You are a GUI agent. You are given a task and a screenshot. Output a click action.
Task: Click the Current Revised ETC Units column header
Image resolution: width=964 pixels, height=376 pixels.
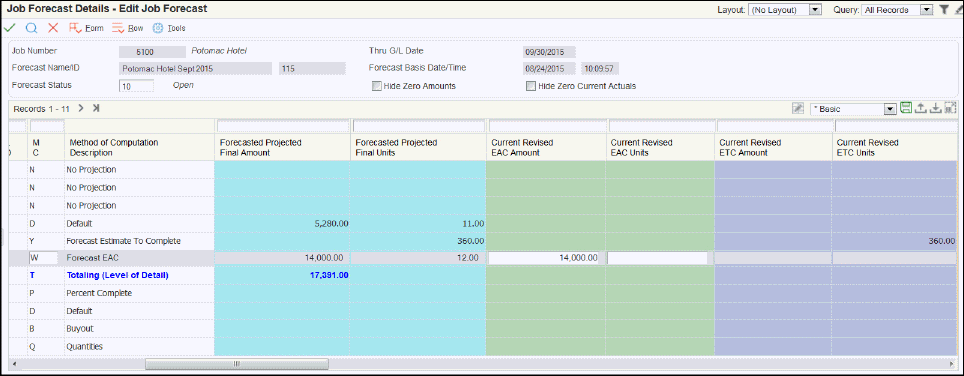(x=896, y=147)
